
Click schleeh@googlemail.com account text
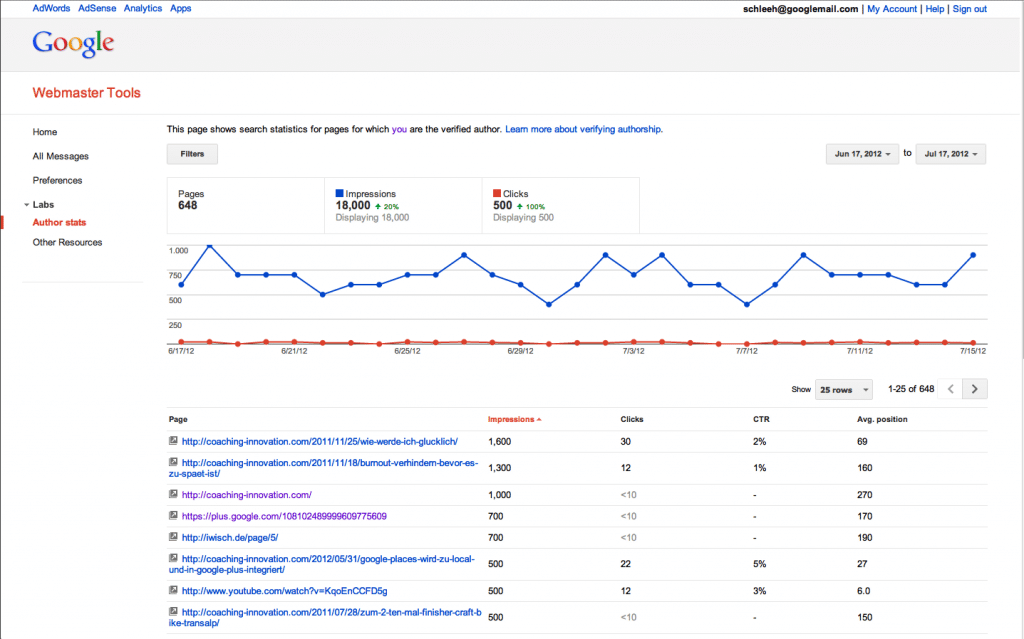pyautogui.click(x=801, y=9)
